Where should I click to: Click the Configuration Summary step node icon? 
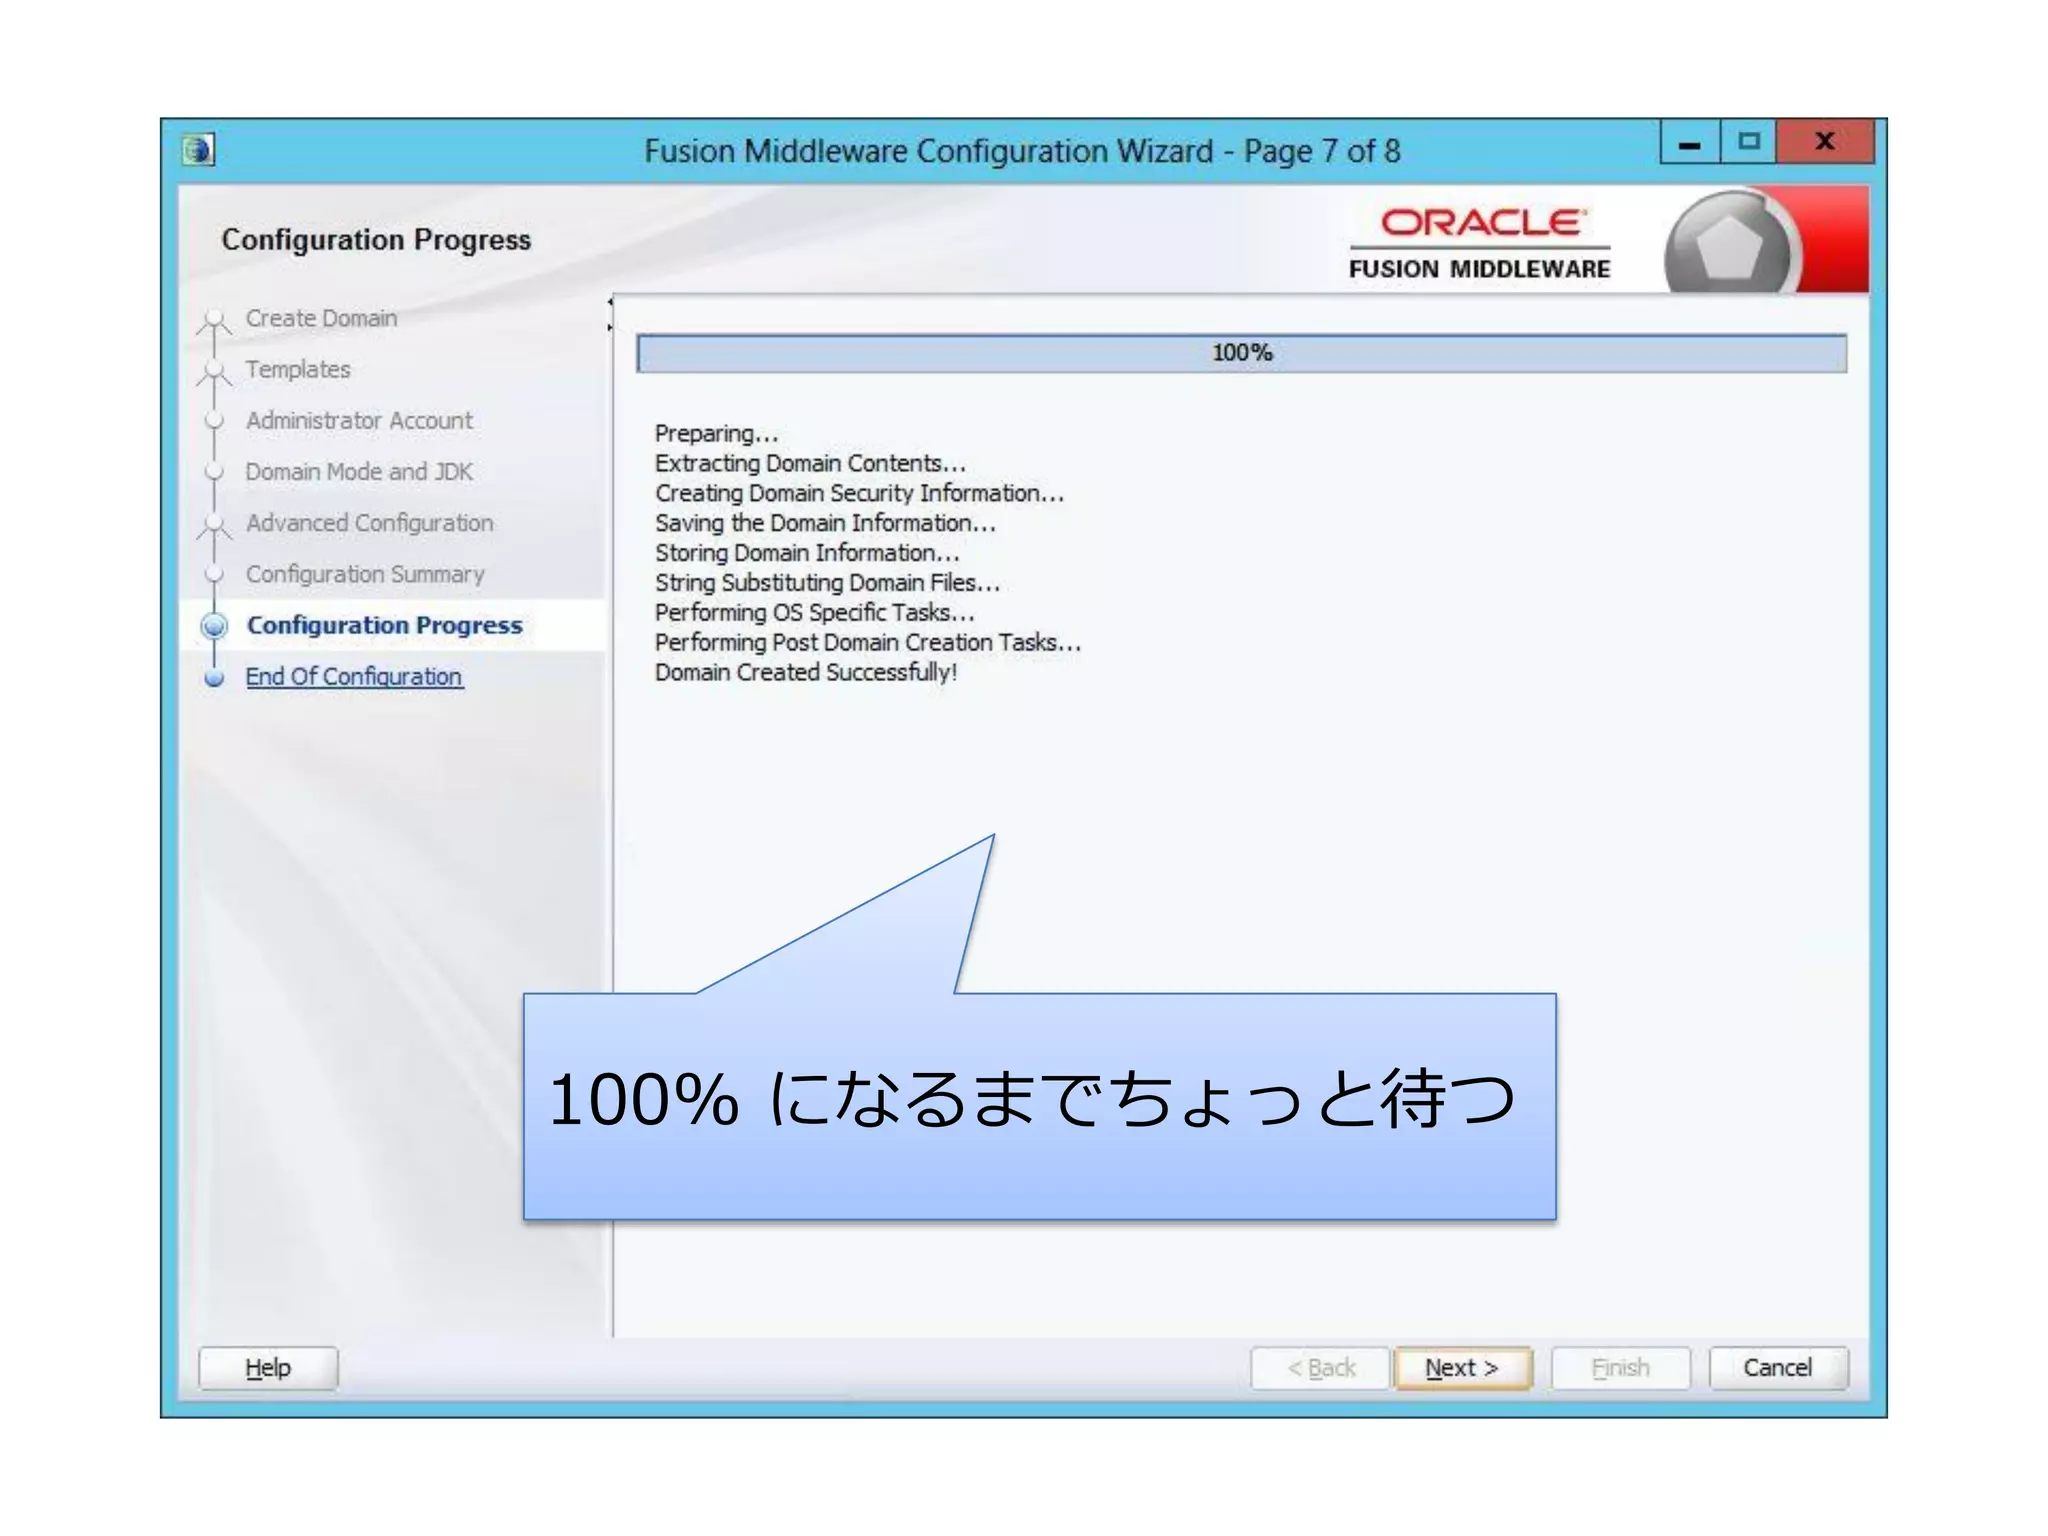[x=214, y=575]
